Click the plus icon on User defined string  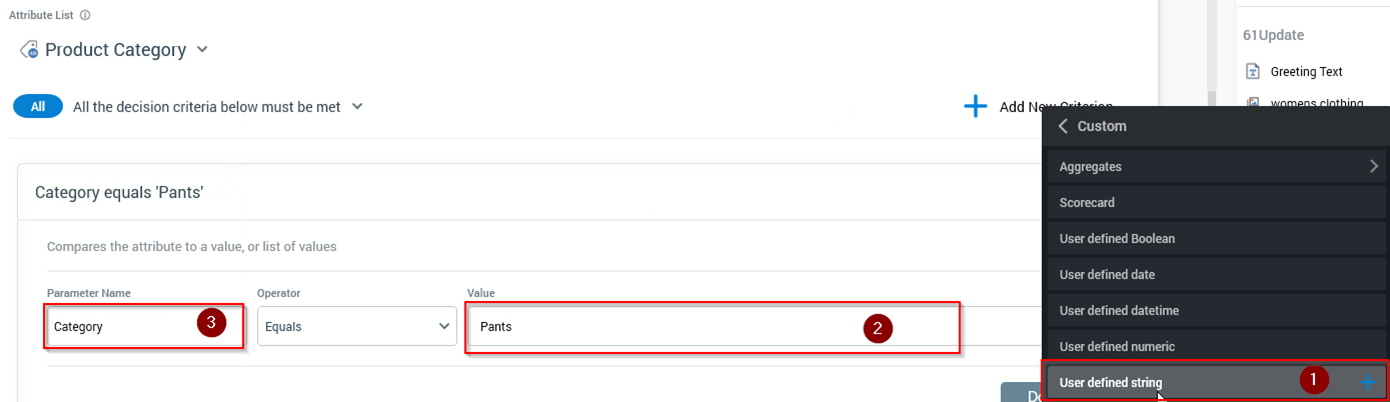pos(1368,381)
